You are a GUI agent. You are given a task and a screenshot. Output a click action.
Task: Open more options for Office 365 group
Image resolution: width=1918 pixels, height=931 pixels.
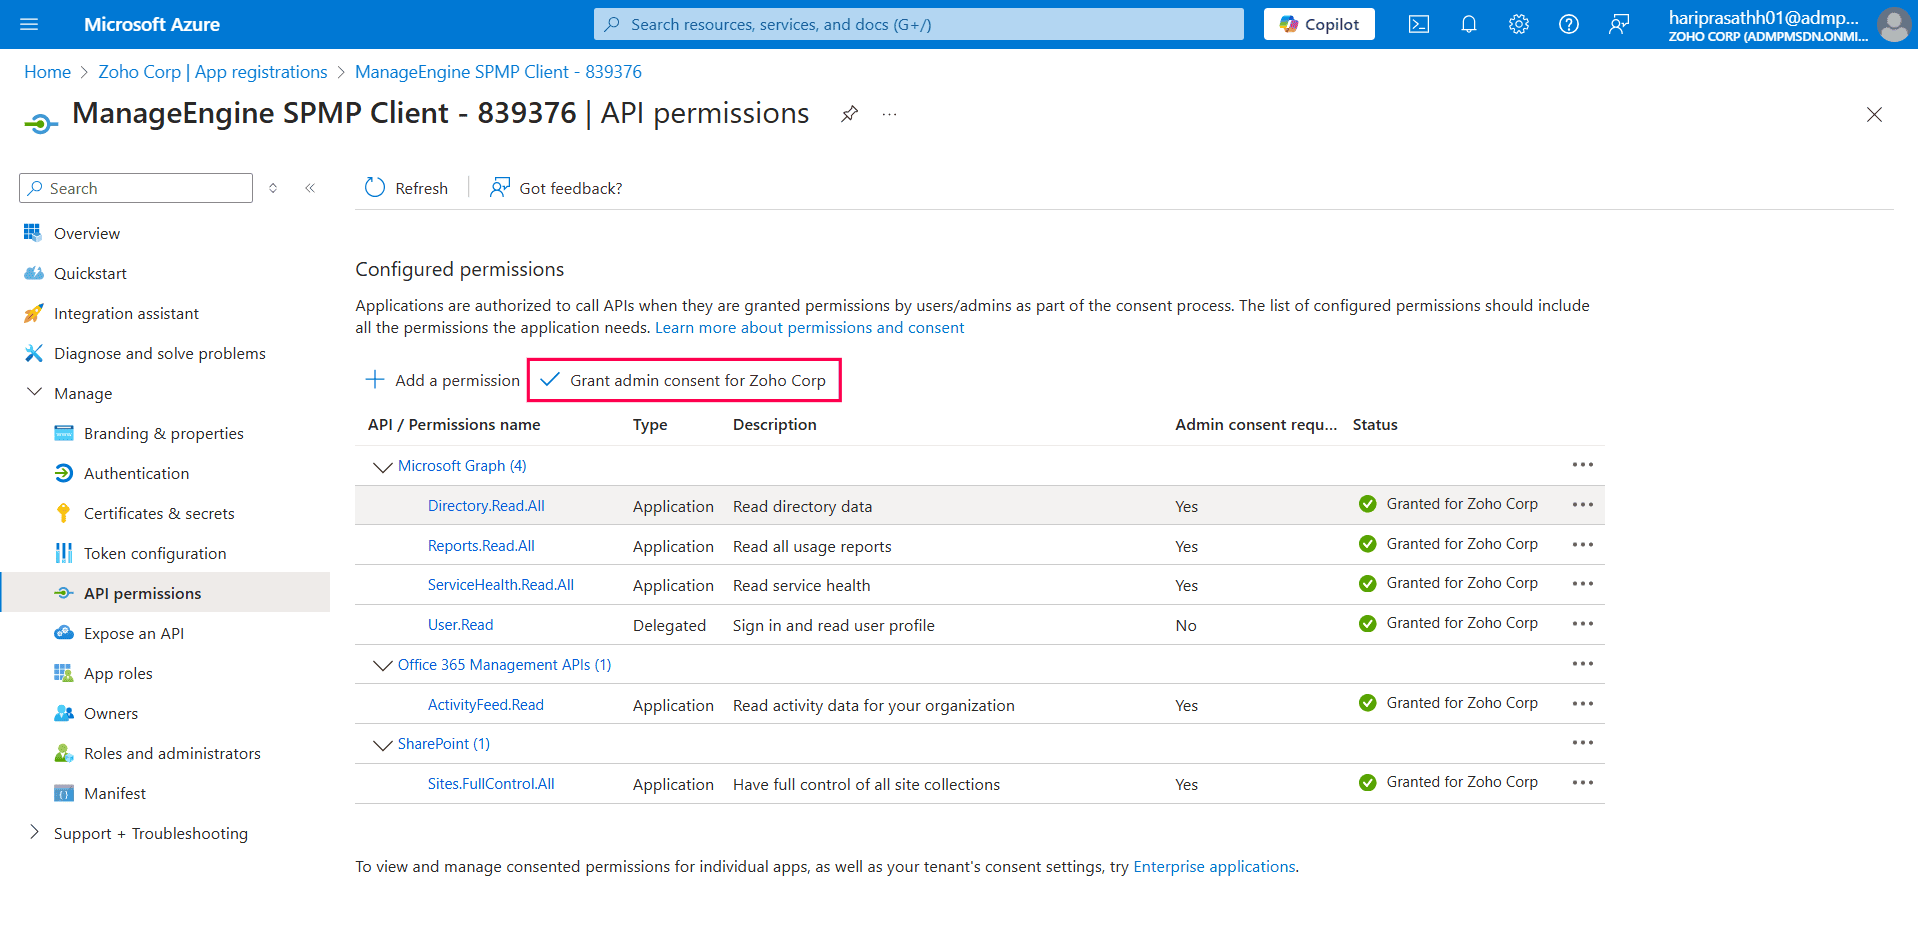coord(1582,664)
